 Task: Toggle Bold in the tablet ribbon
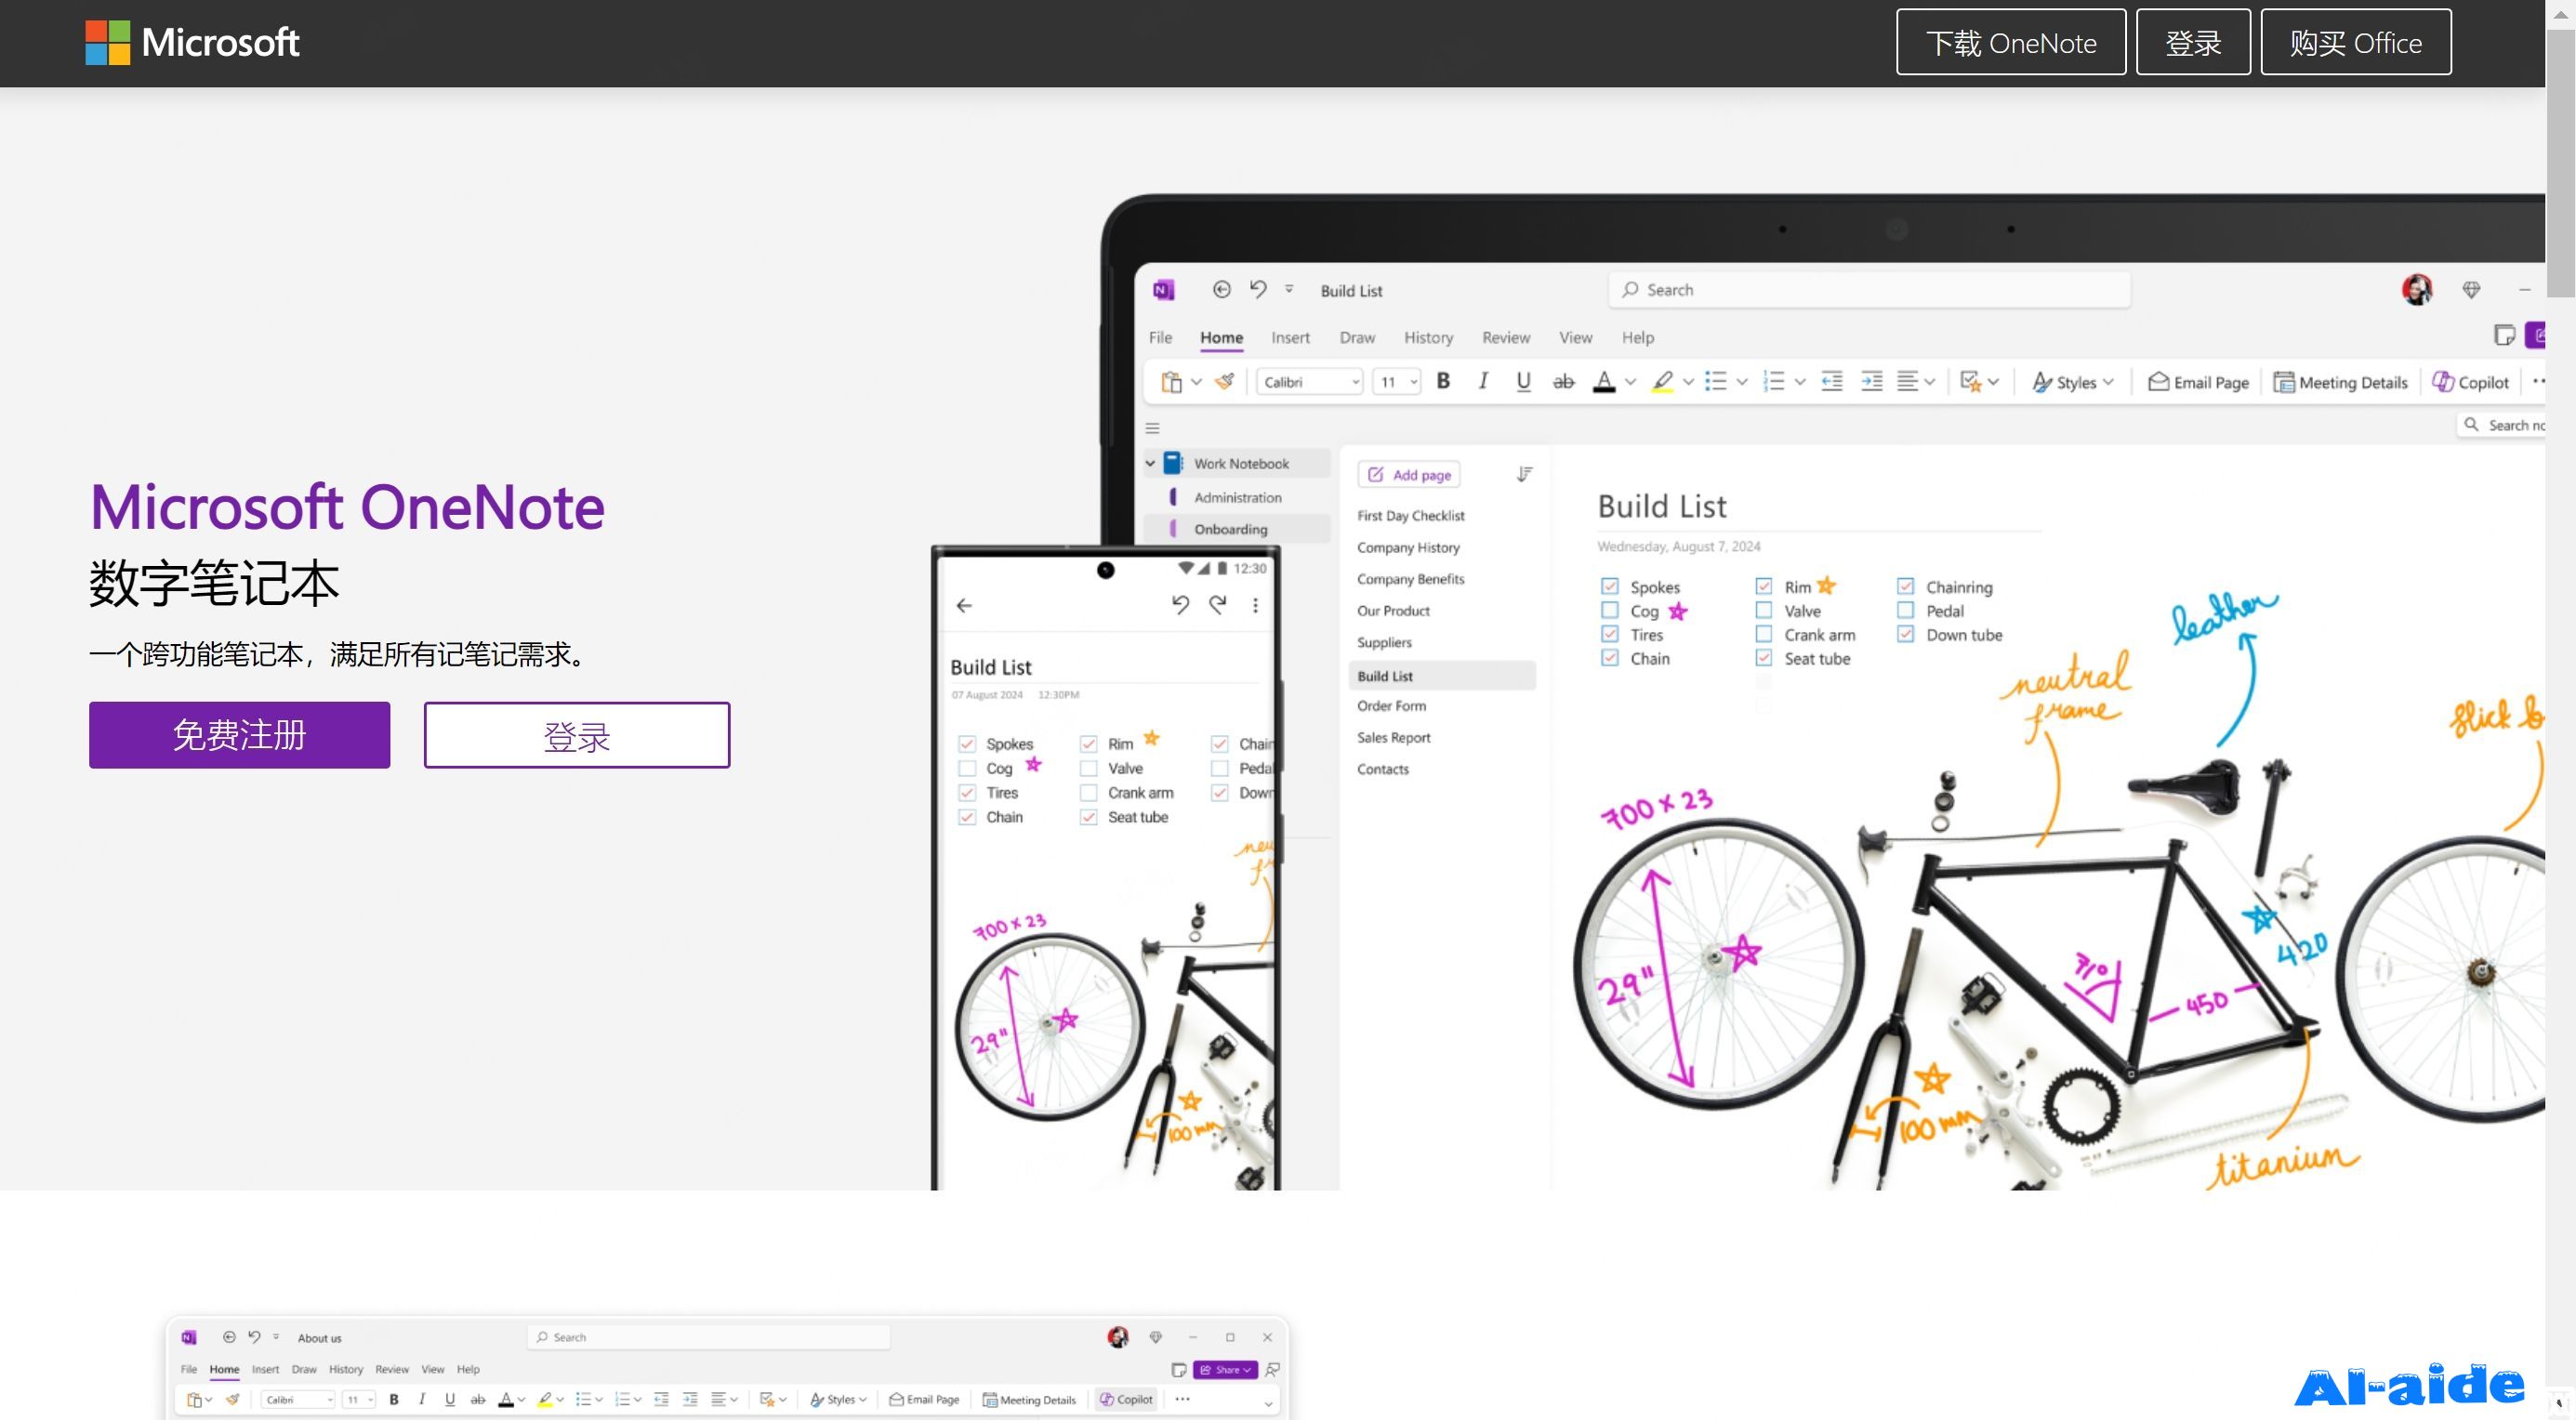click(x=1443, y=381)
